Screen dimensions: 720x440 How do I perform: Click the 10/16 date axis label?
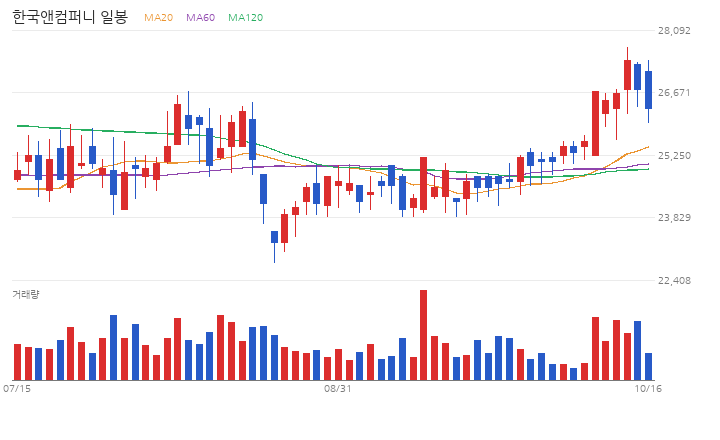[648, 389]
